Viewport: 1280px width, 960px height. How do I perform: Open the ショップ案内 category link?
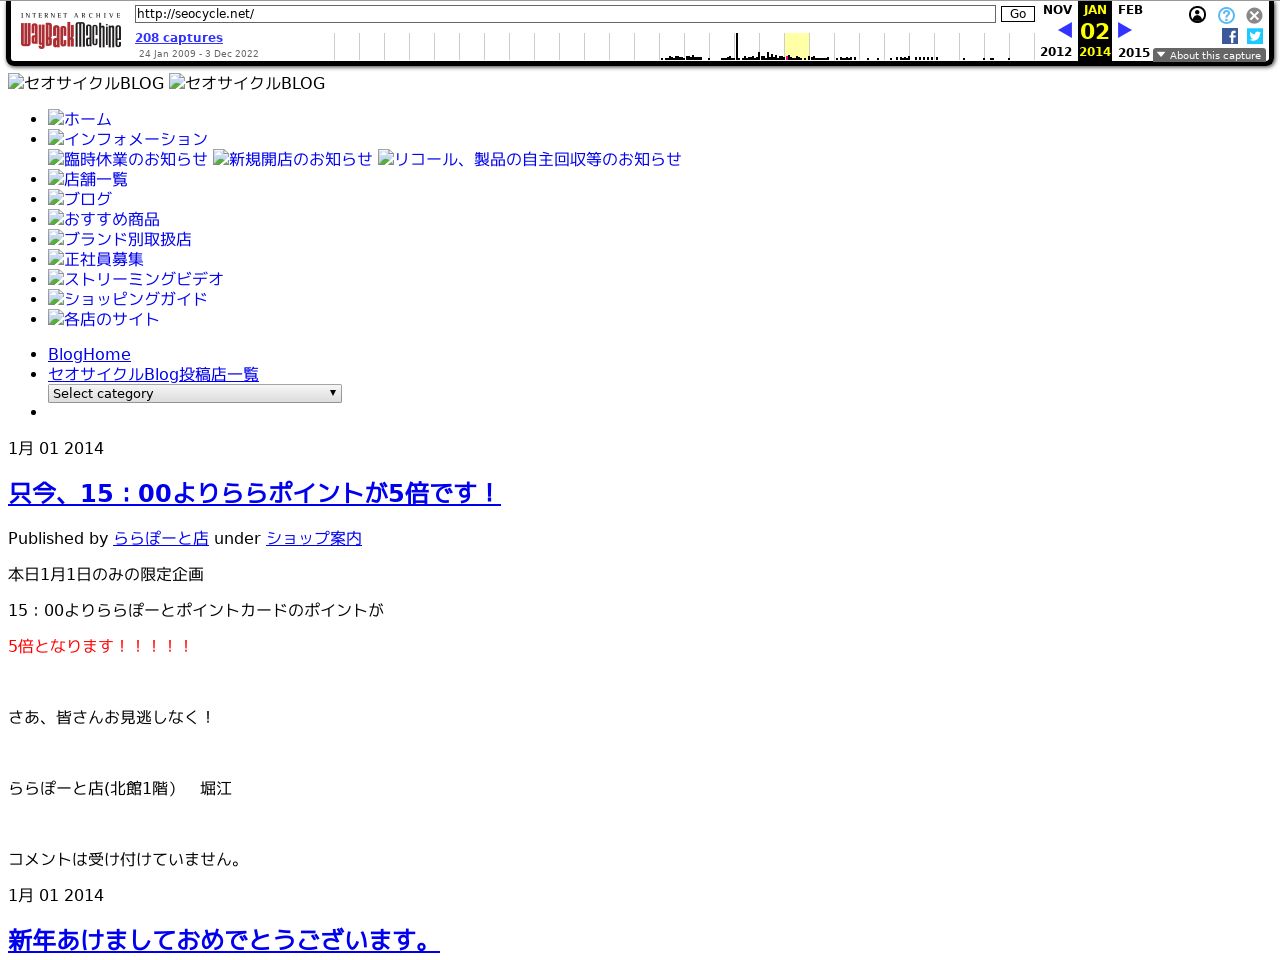click(x=313, y=538)
